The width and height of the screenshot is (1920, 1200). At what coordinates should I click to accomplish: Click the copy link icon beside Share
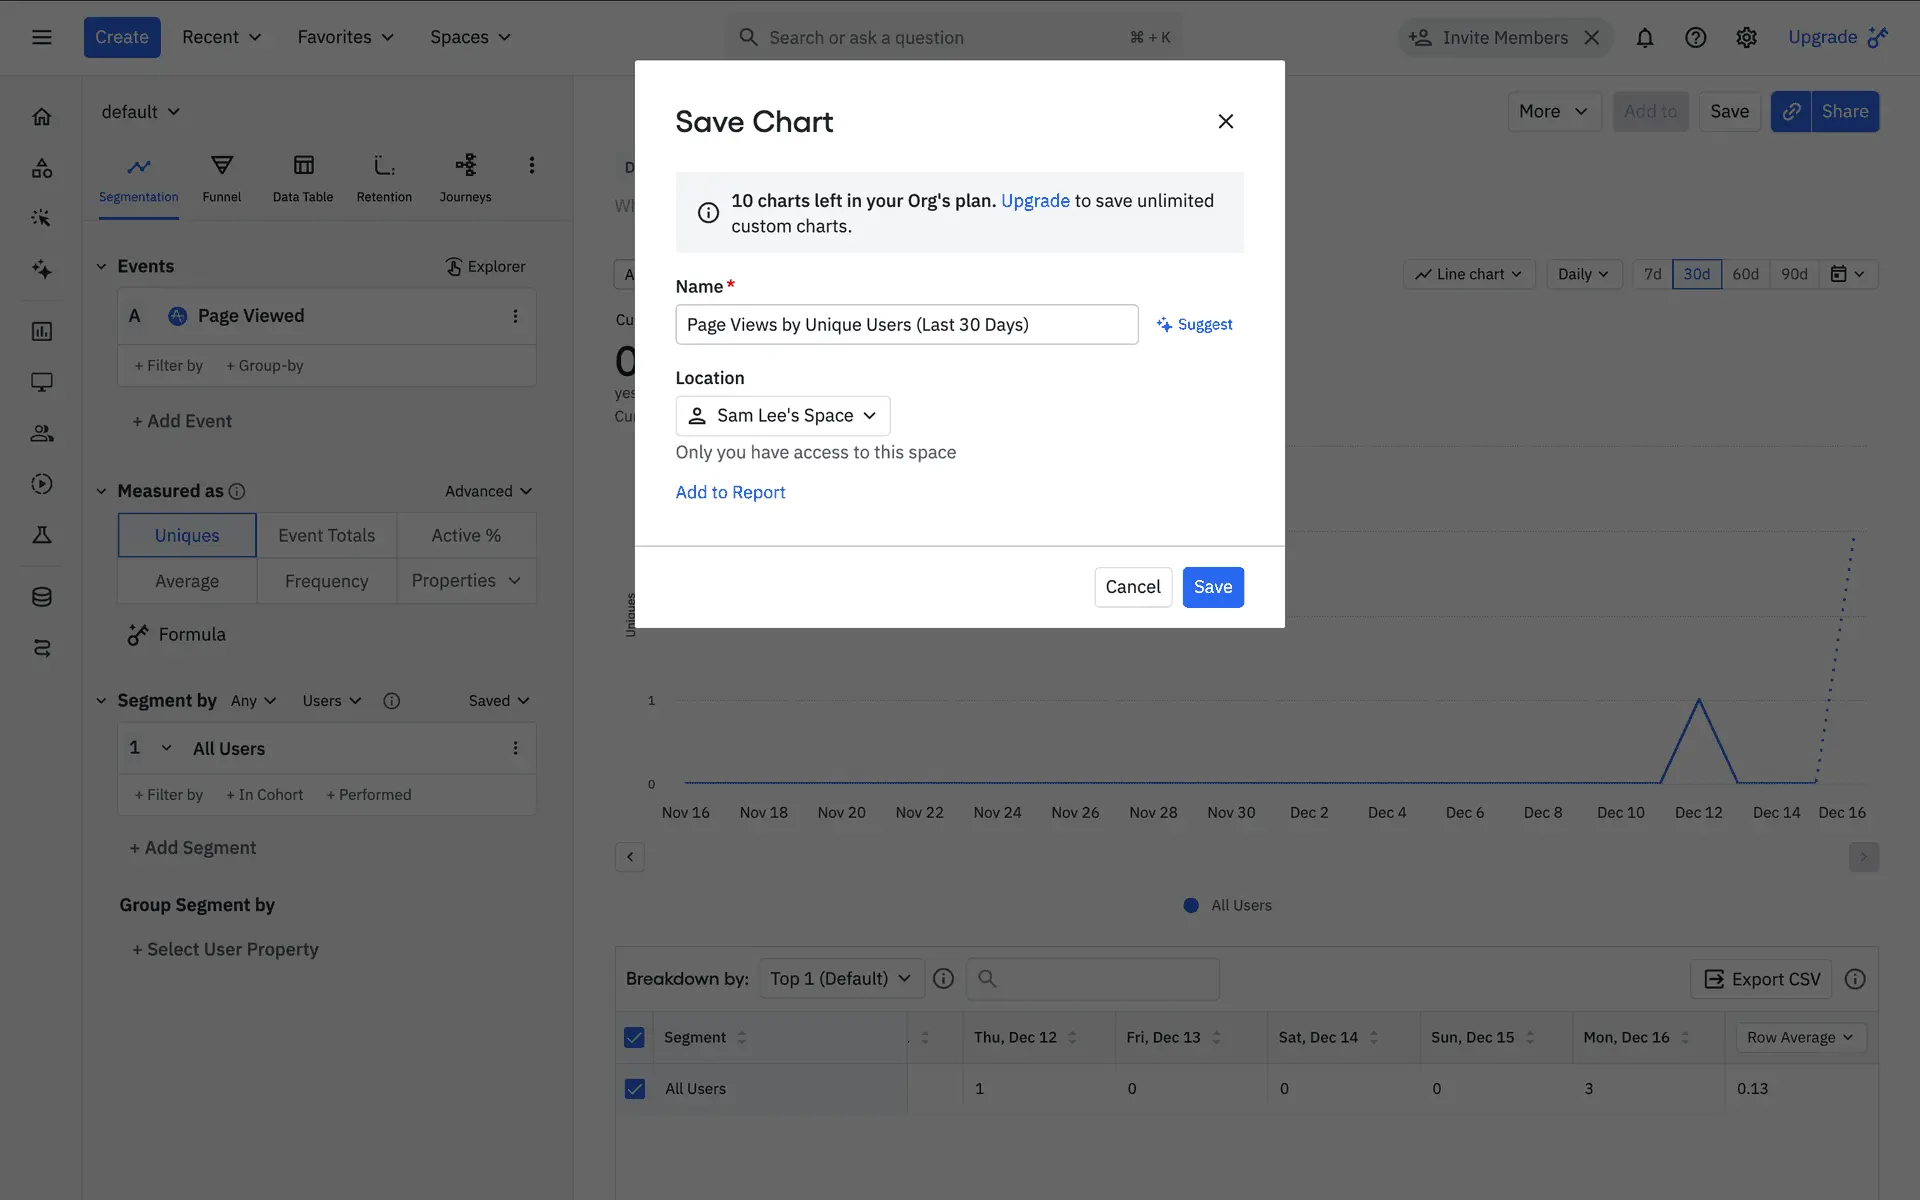1791,112
